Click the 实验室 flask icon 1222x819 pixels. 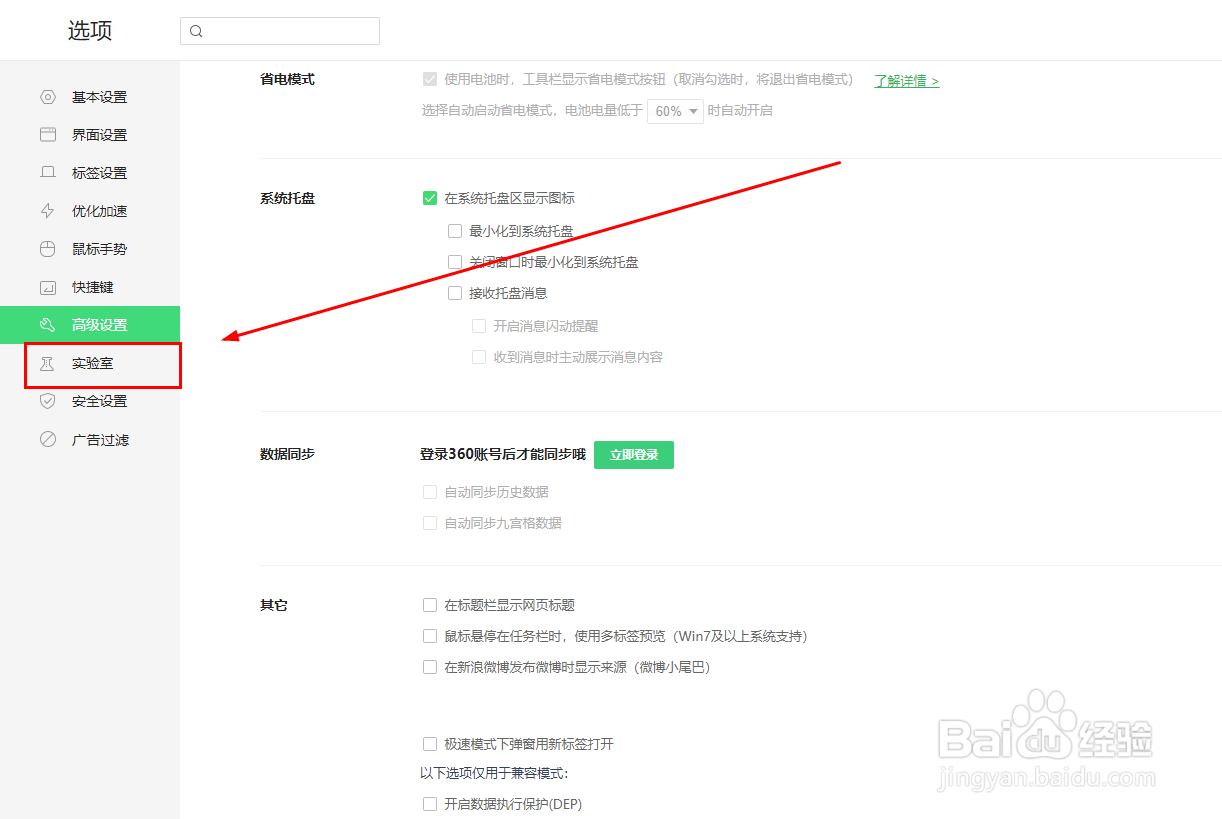click(x=47, y=363)
